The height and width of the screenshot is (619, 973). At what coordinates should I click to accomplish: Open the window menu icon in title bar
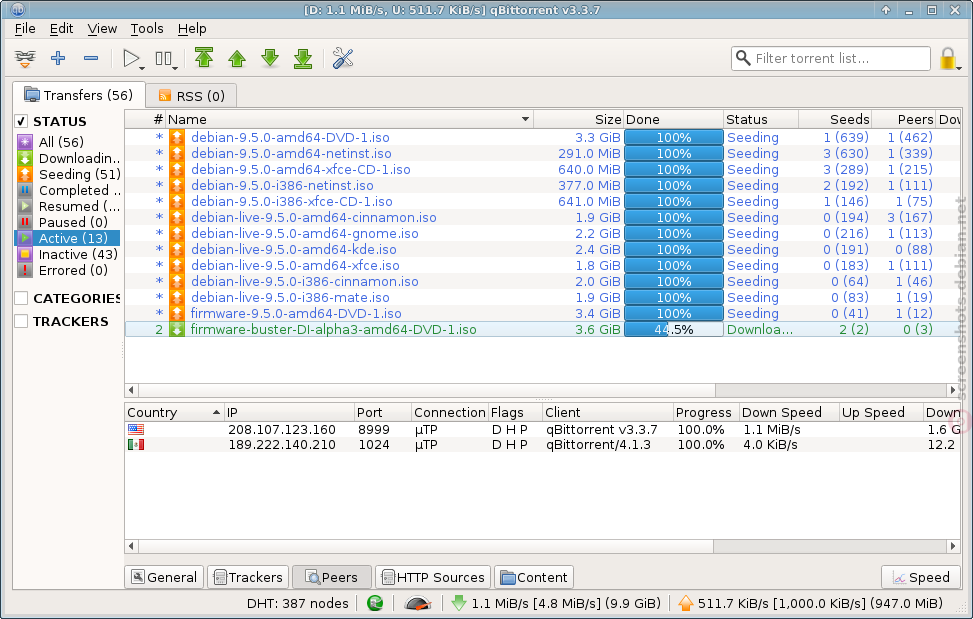point(17,10)
